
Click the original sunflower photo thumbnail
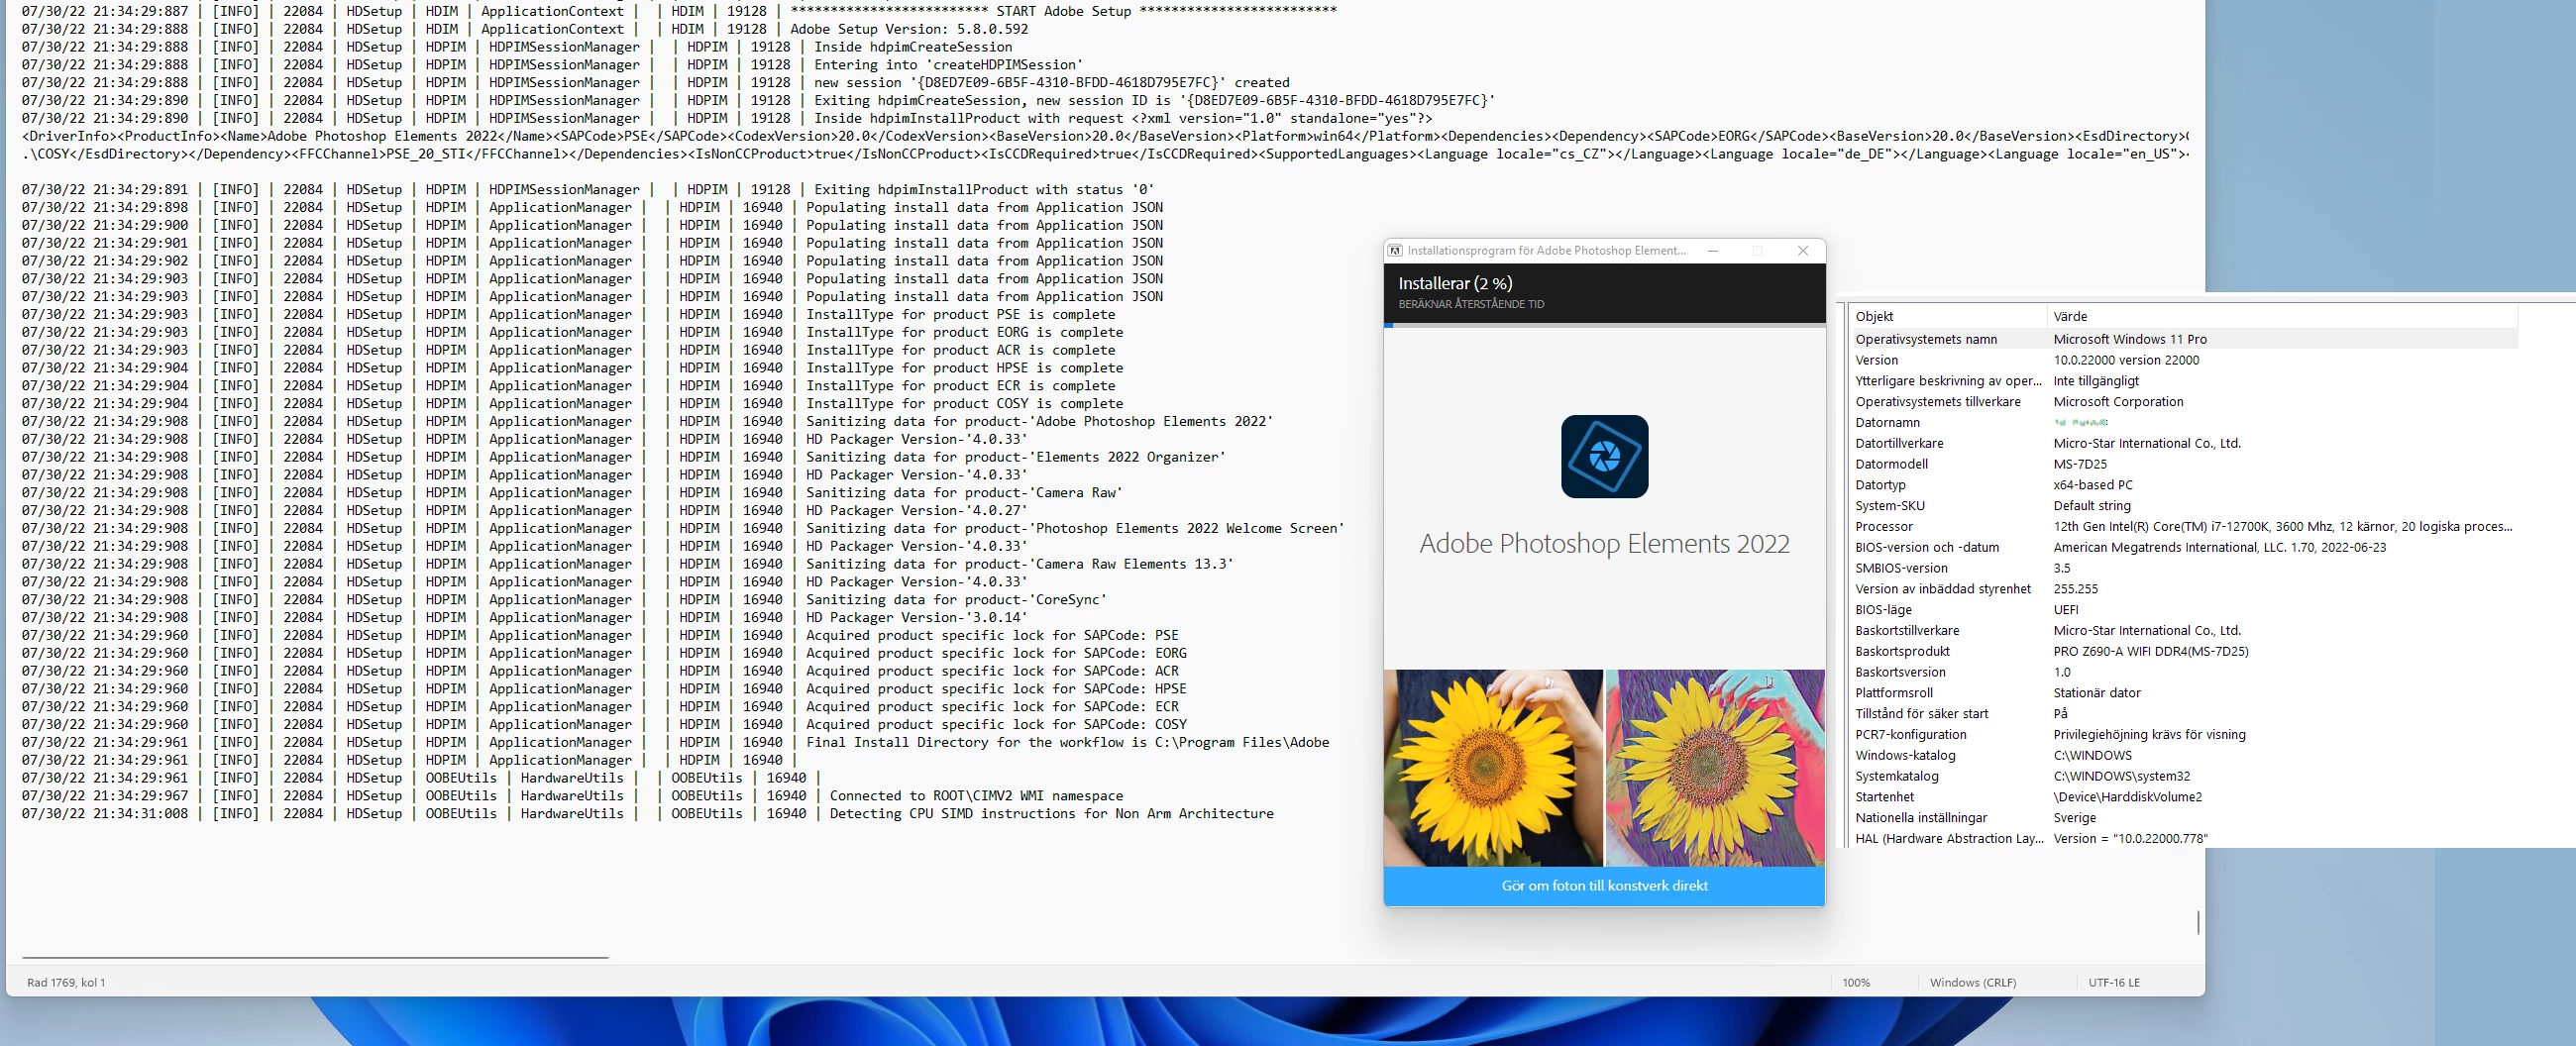point(1493,768)
